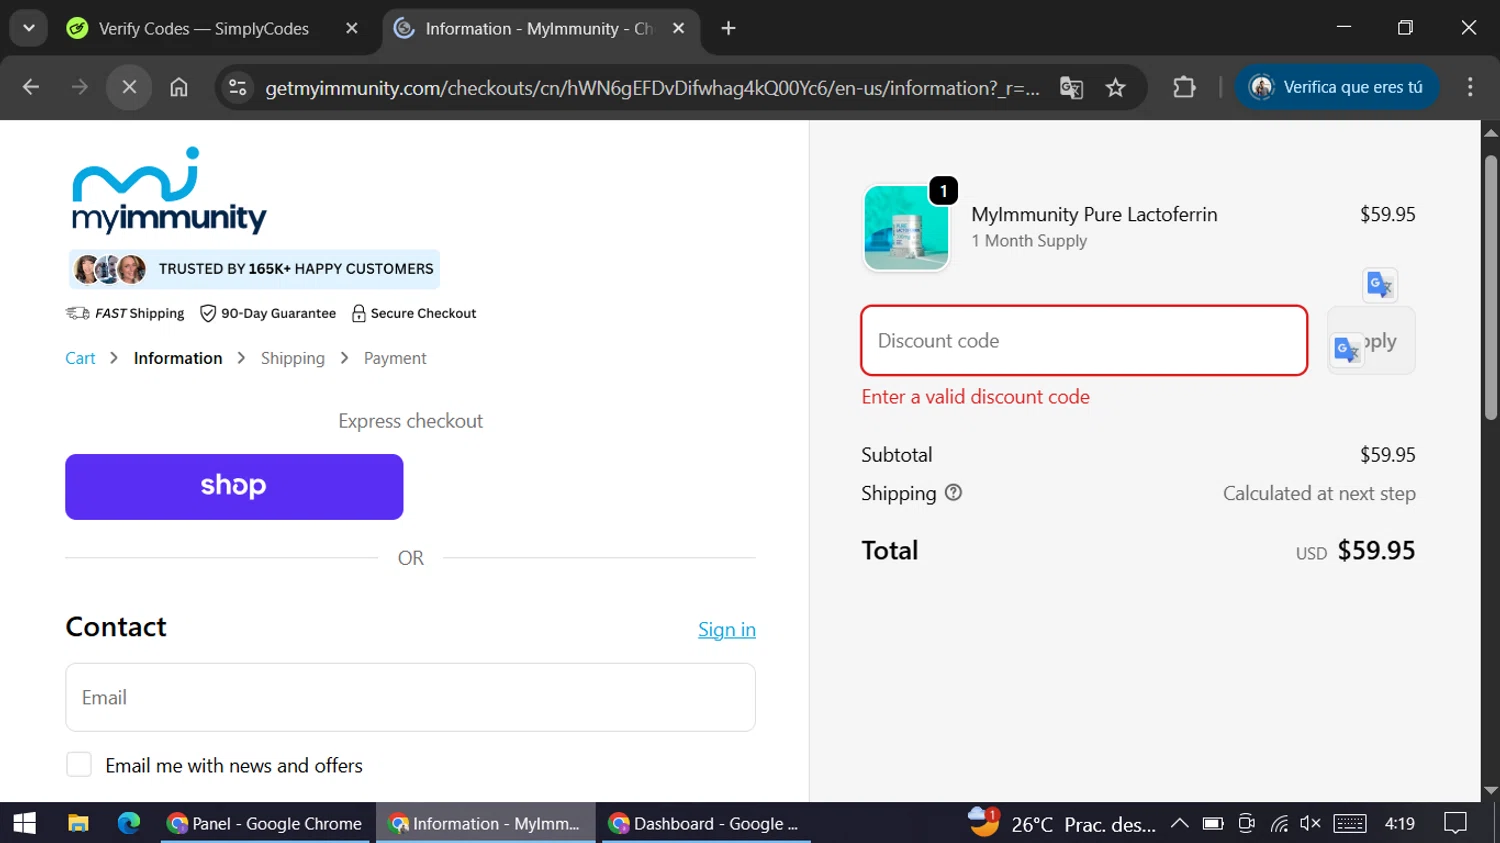Open Wi-Fi network settings icon
Image resolution: width=1500 pixels, height=843 pixels.
(x=1279, y=823)
